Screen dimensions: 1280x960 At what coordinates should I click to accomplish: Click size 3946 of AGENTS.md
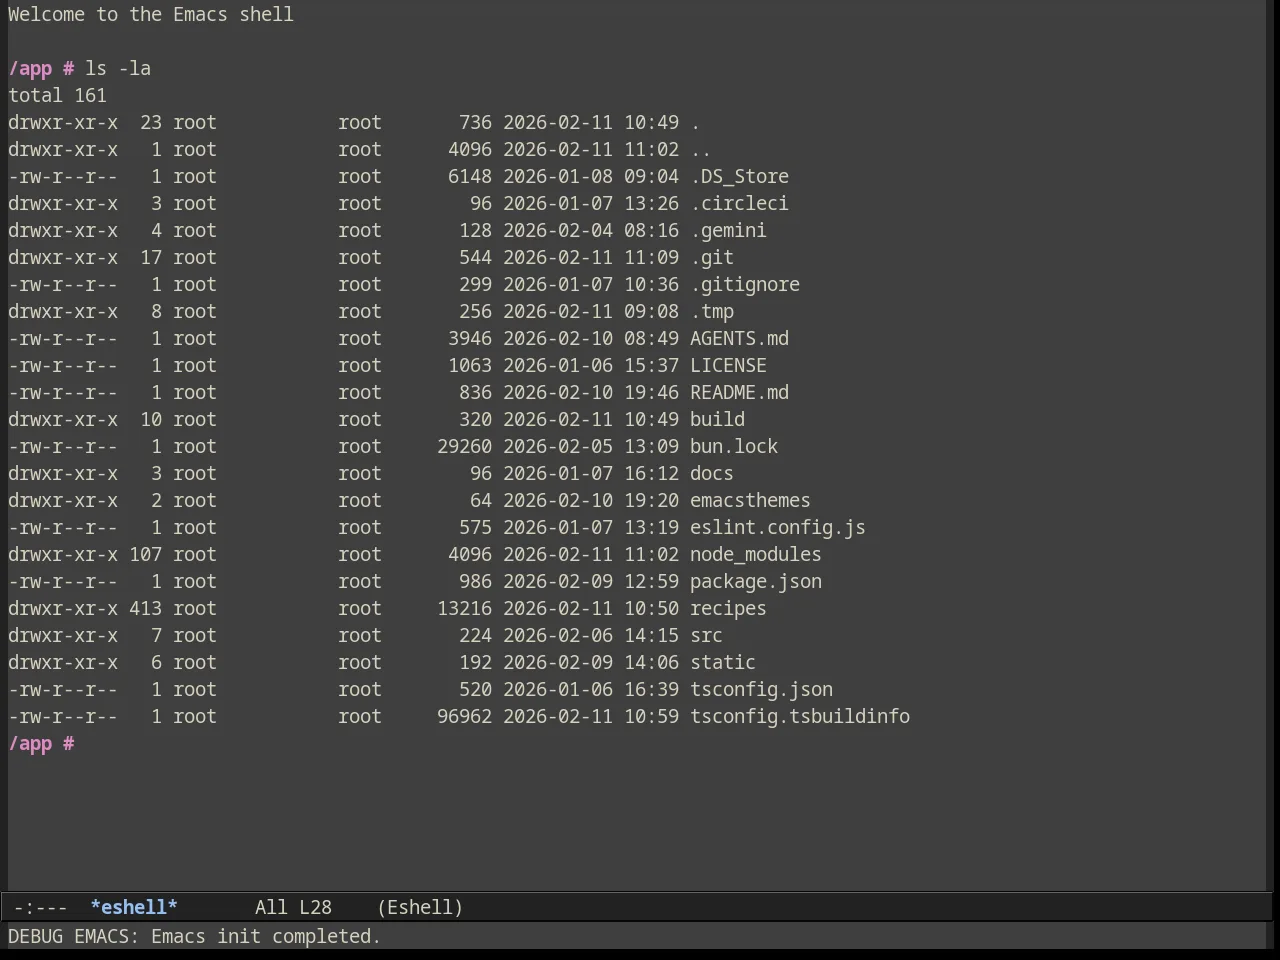[x=470, y=339]
